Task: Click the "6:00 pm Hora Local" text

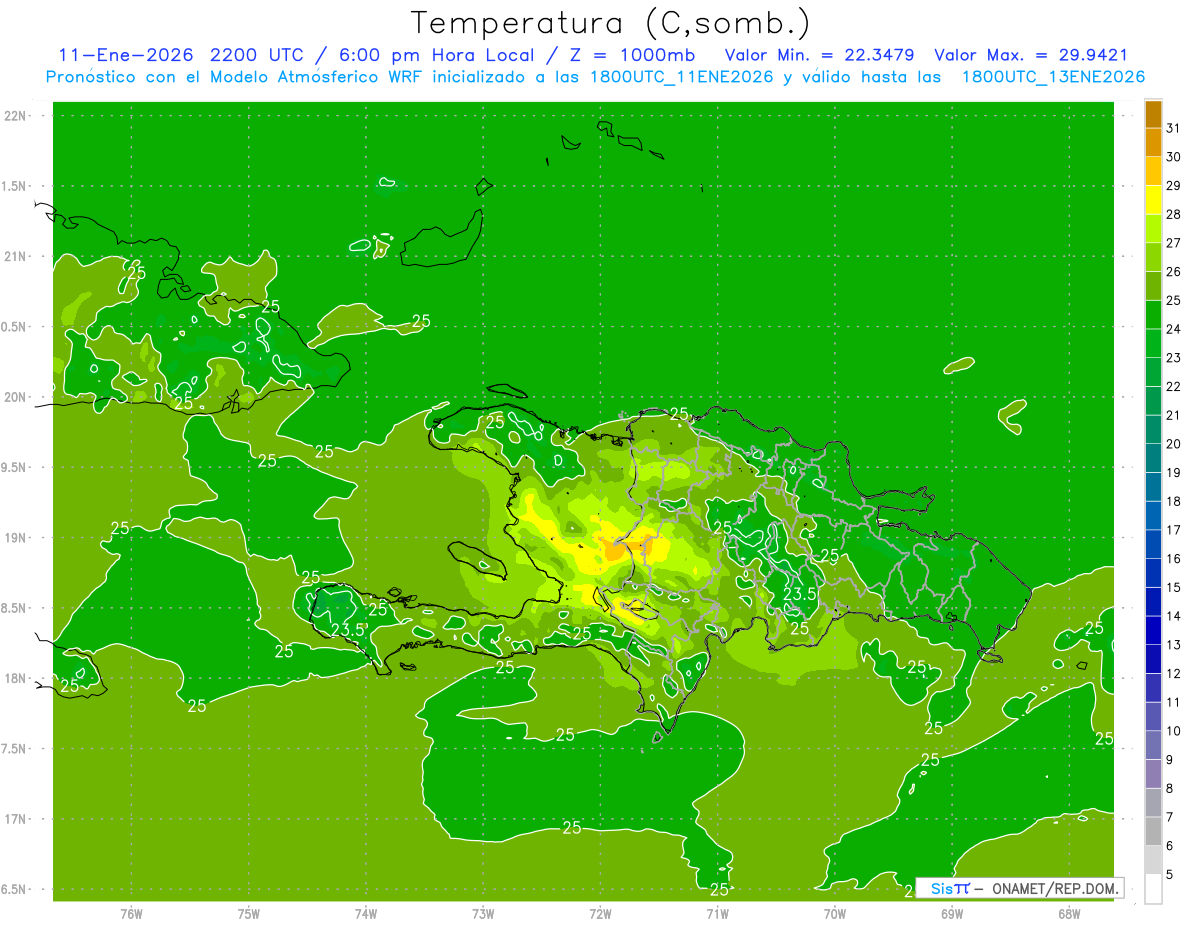Action: [x=438, y=55]
